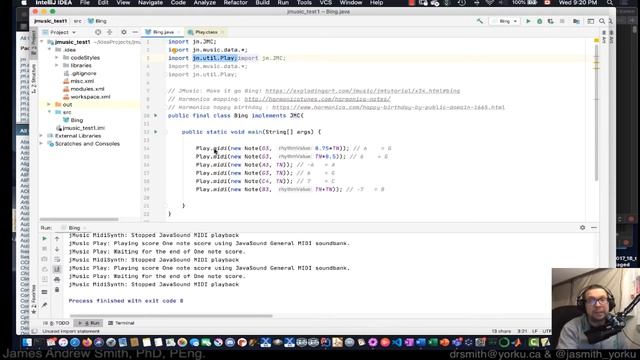Open the Terminal tool window tab

121,323
